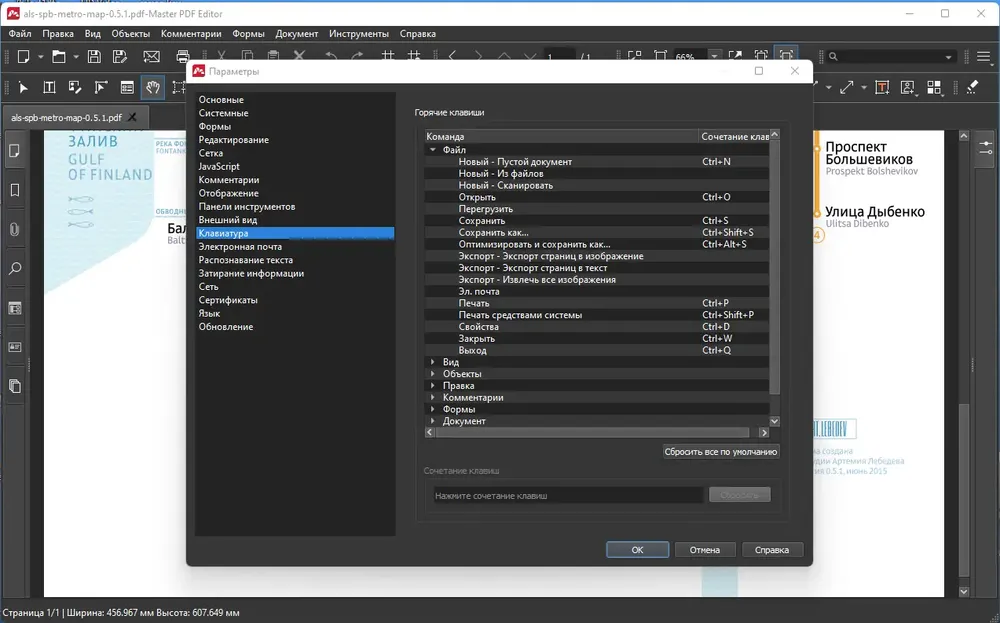Click the Send by email envelope icon
Viewport: 1000px width, 623px height.
tap(151, 57)
